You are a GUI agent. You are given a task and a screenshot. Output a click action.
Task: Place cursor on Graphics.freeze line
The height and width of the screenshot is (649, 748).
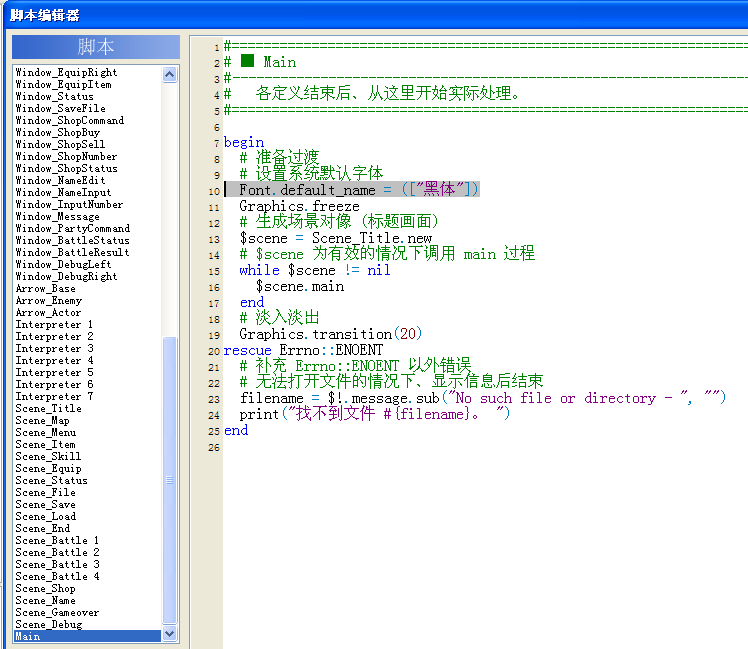[299, 206]
